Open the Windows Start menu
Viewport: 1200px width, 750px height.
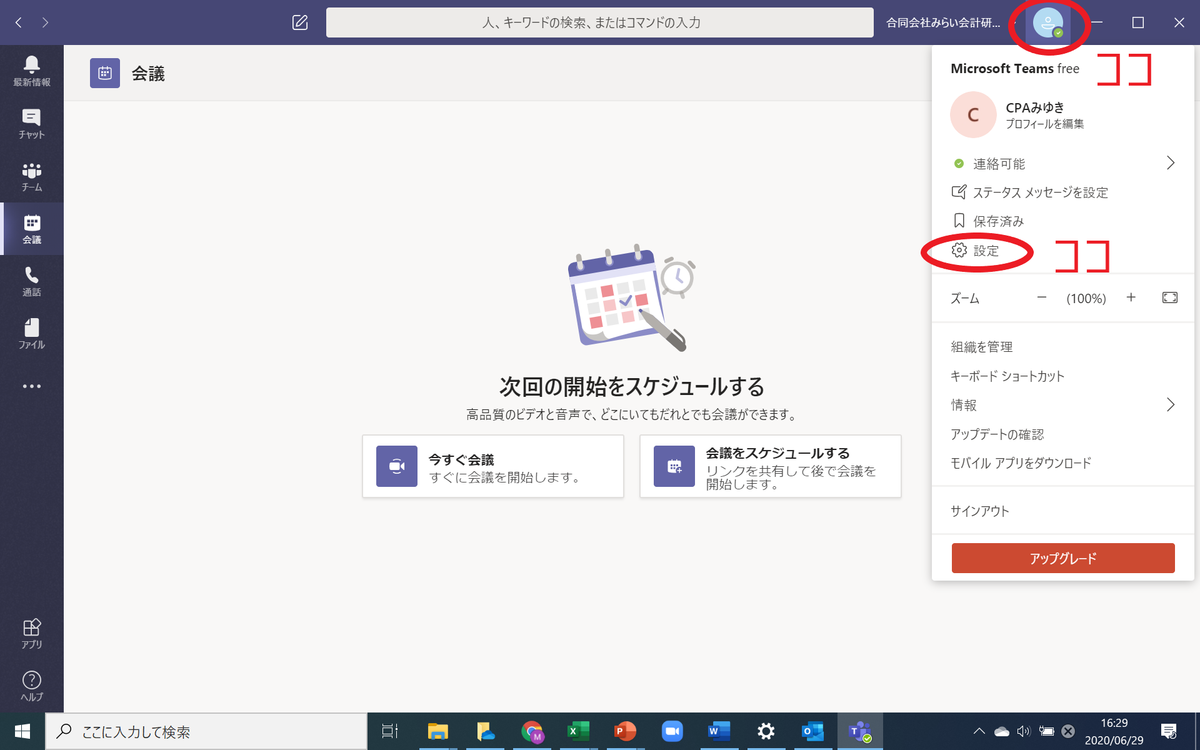(x=22, y=731)
